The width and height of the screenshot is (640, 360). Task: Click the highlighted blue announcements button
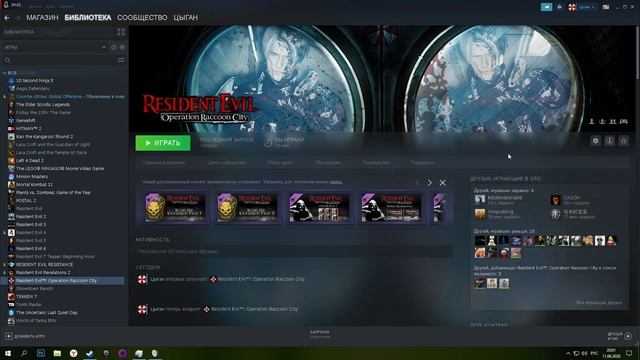[546, 7]
